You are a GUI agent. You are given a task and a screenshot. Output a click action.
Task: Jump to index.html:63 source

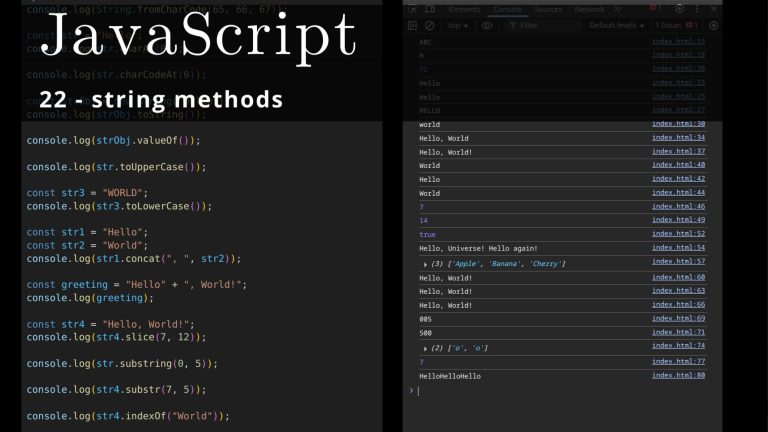coord(678,290)
